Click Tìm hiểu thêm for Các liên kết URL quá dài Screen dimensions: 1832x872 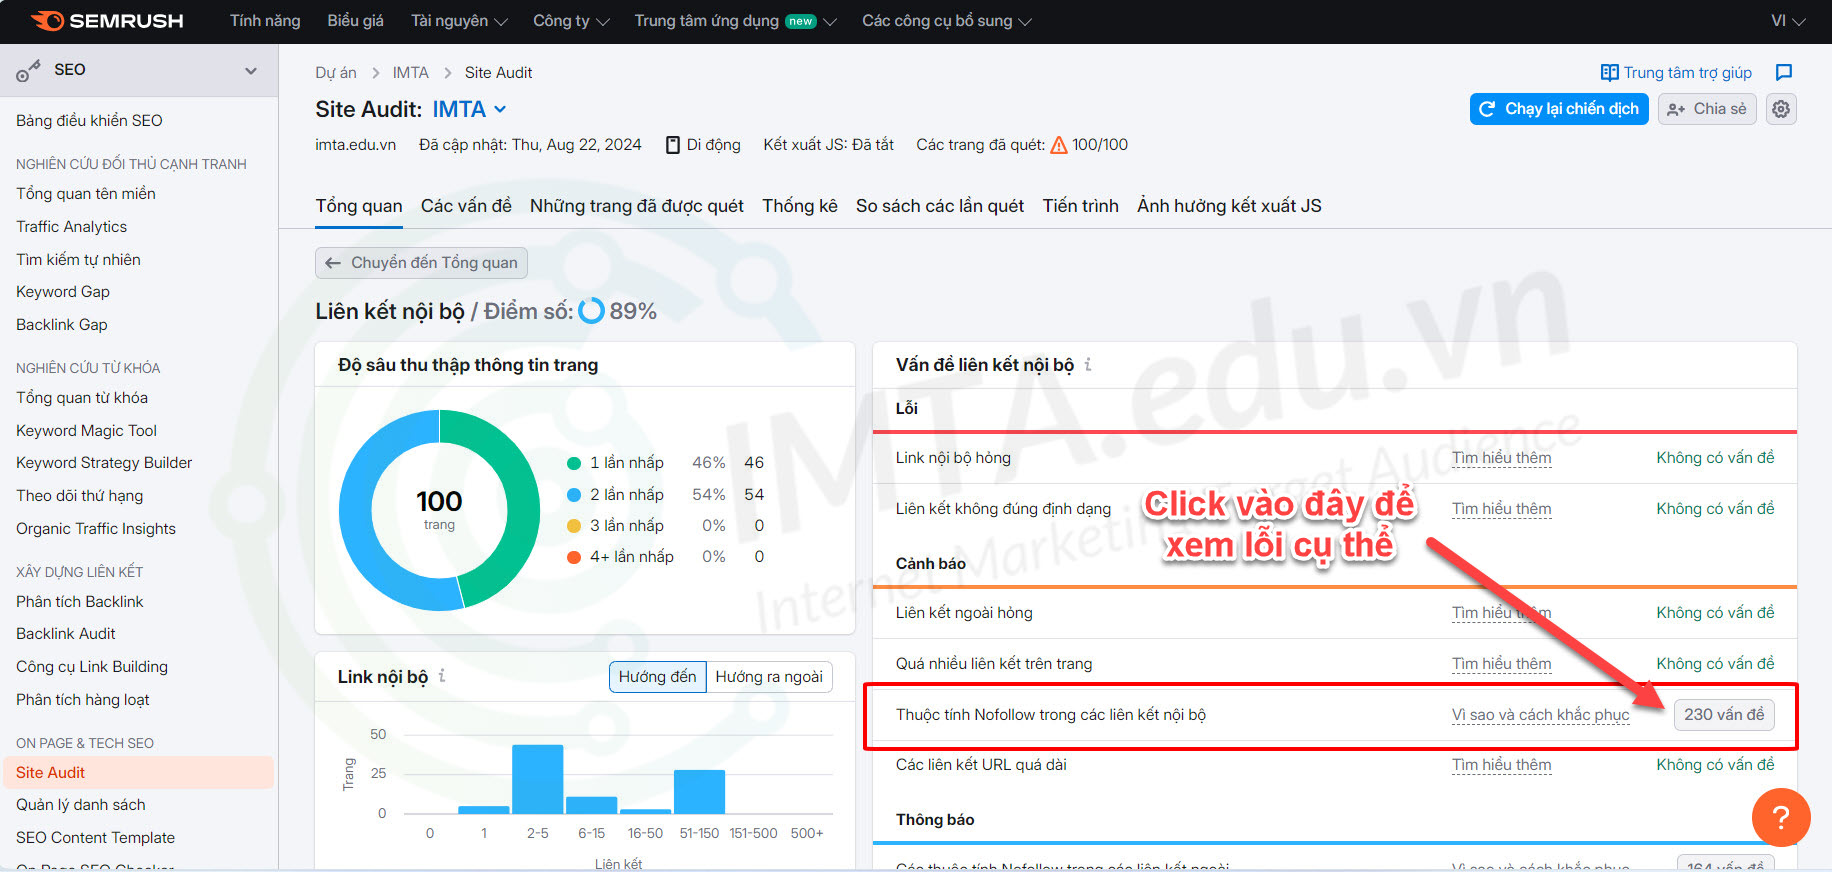point(1502,765)
